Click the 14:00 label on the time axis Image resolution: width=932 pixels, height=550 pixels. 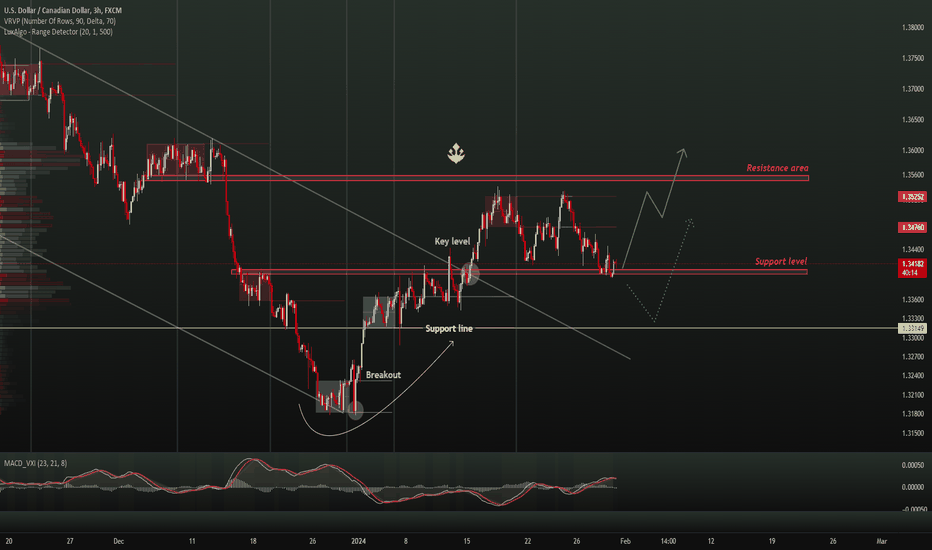[x=668, y=542]
